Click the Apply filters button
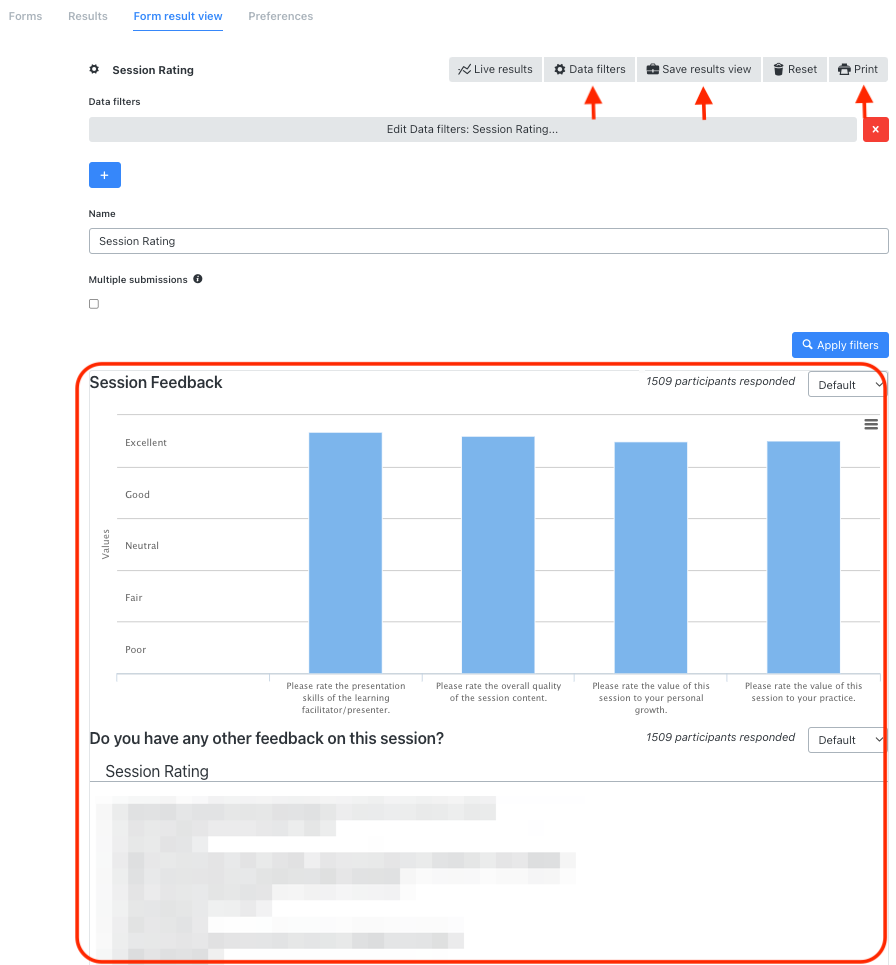Viewport: 896px width, 965px height. tap(840, 345)
